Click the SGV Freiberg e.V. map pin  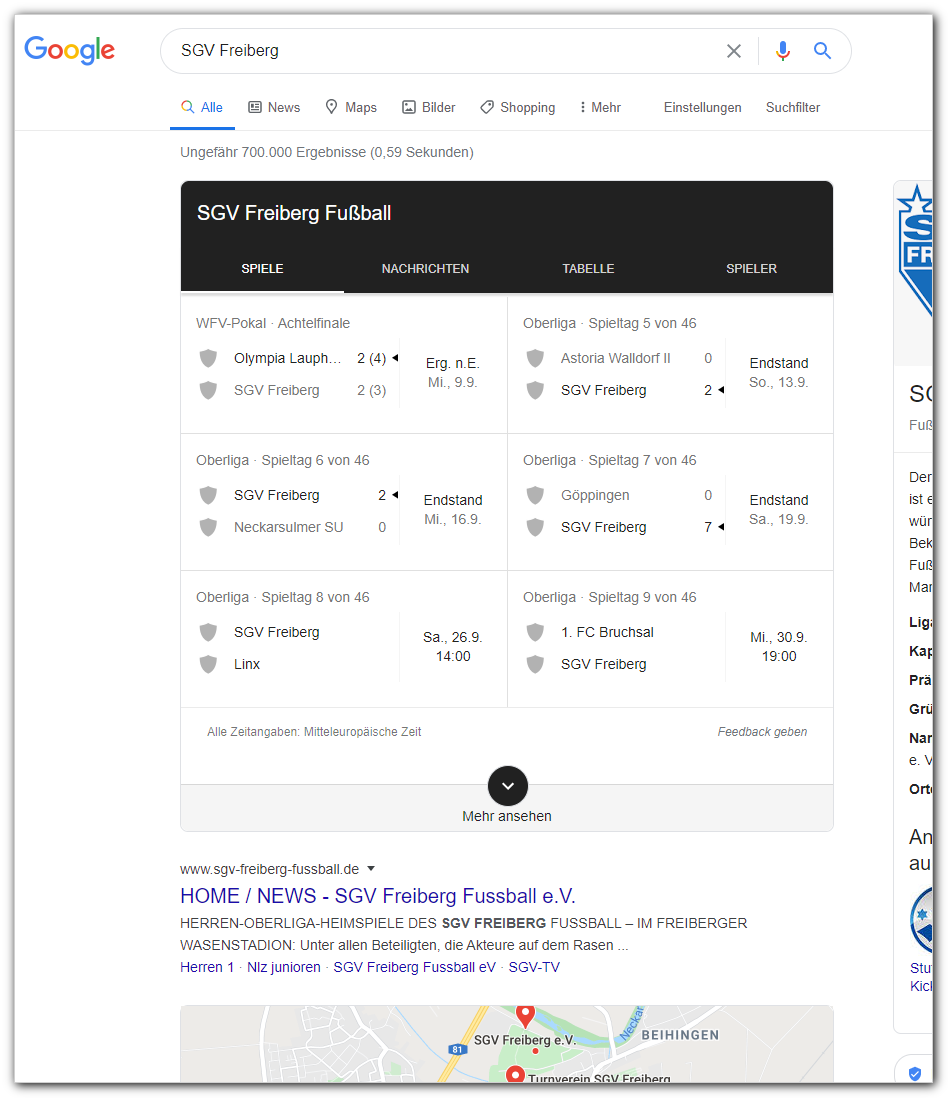[x=525, y=1016]
